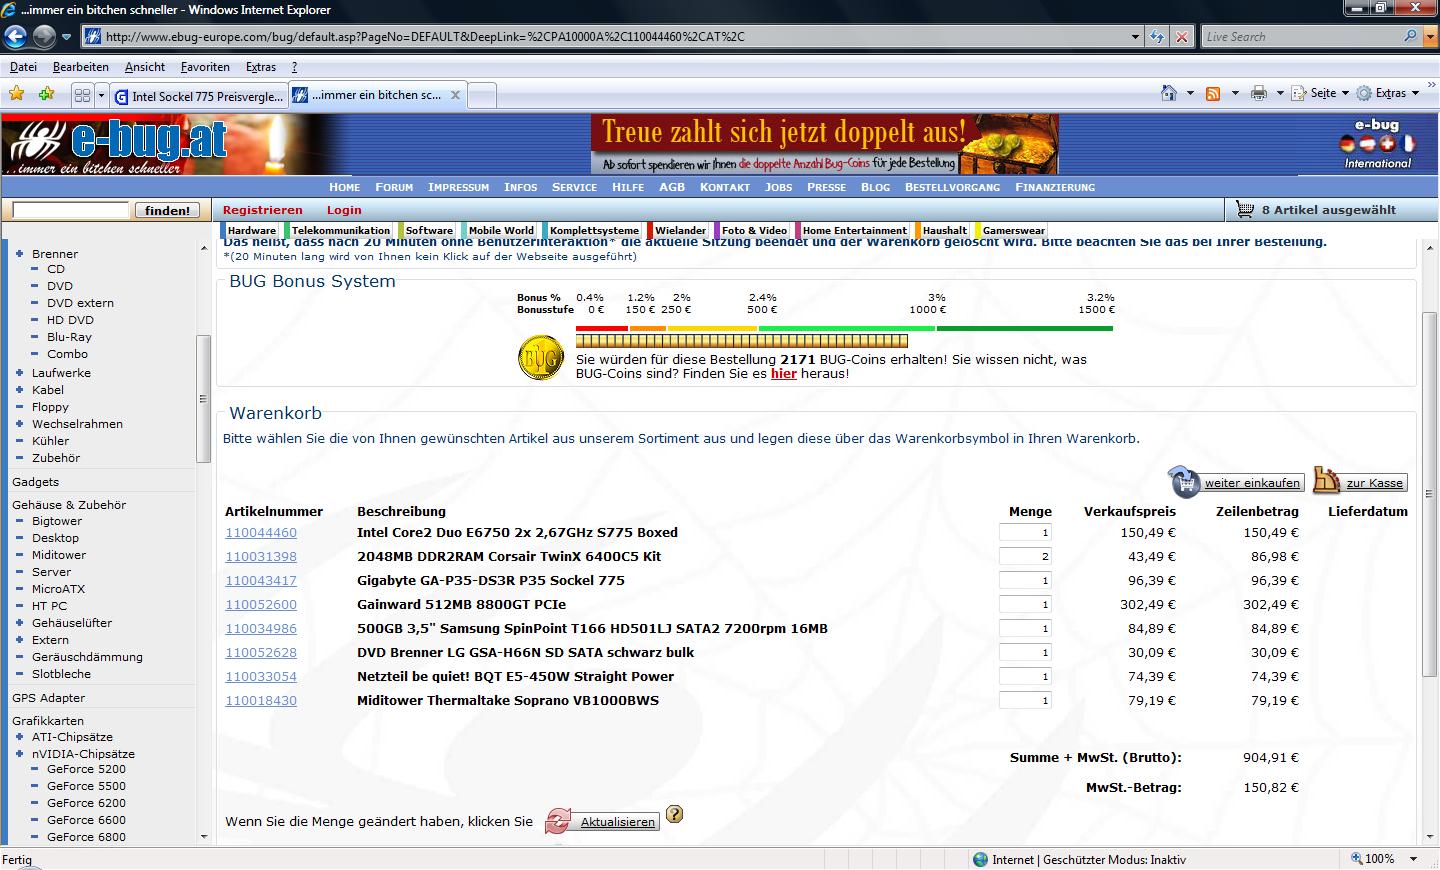Click the zur Kasse button

pyautogui.click(x=1374, y=483)
